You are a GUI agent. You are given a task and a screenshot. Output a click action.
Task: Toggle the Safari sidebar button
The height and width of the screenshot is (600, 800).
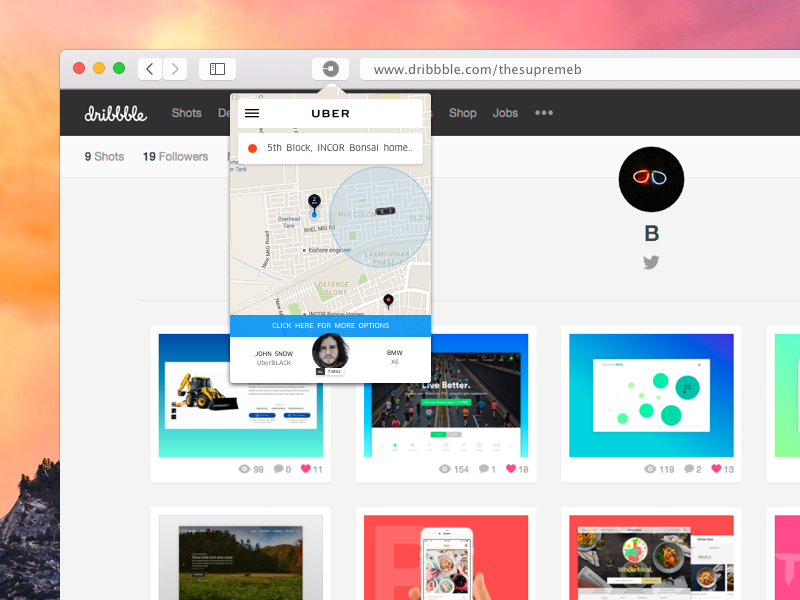pos(217,69)
